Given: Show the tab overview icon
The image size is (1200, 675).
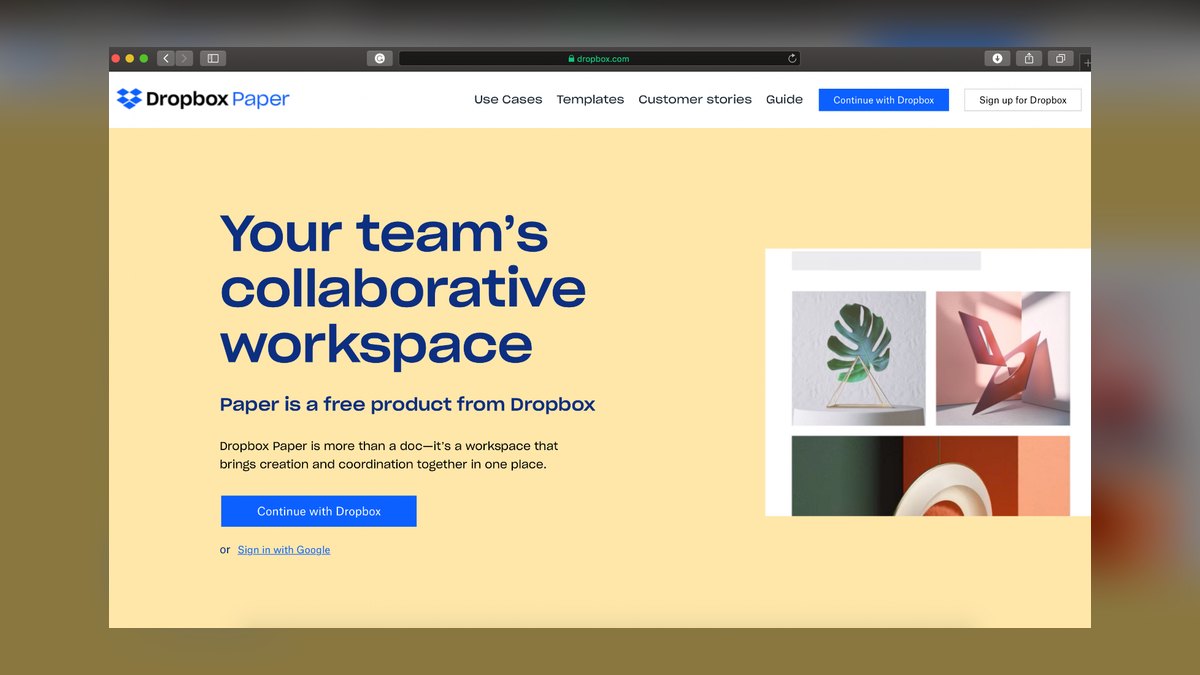Looking at the screenshot, I should [x=1060, y=58].
